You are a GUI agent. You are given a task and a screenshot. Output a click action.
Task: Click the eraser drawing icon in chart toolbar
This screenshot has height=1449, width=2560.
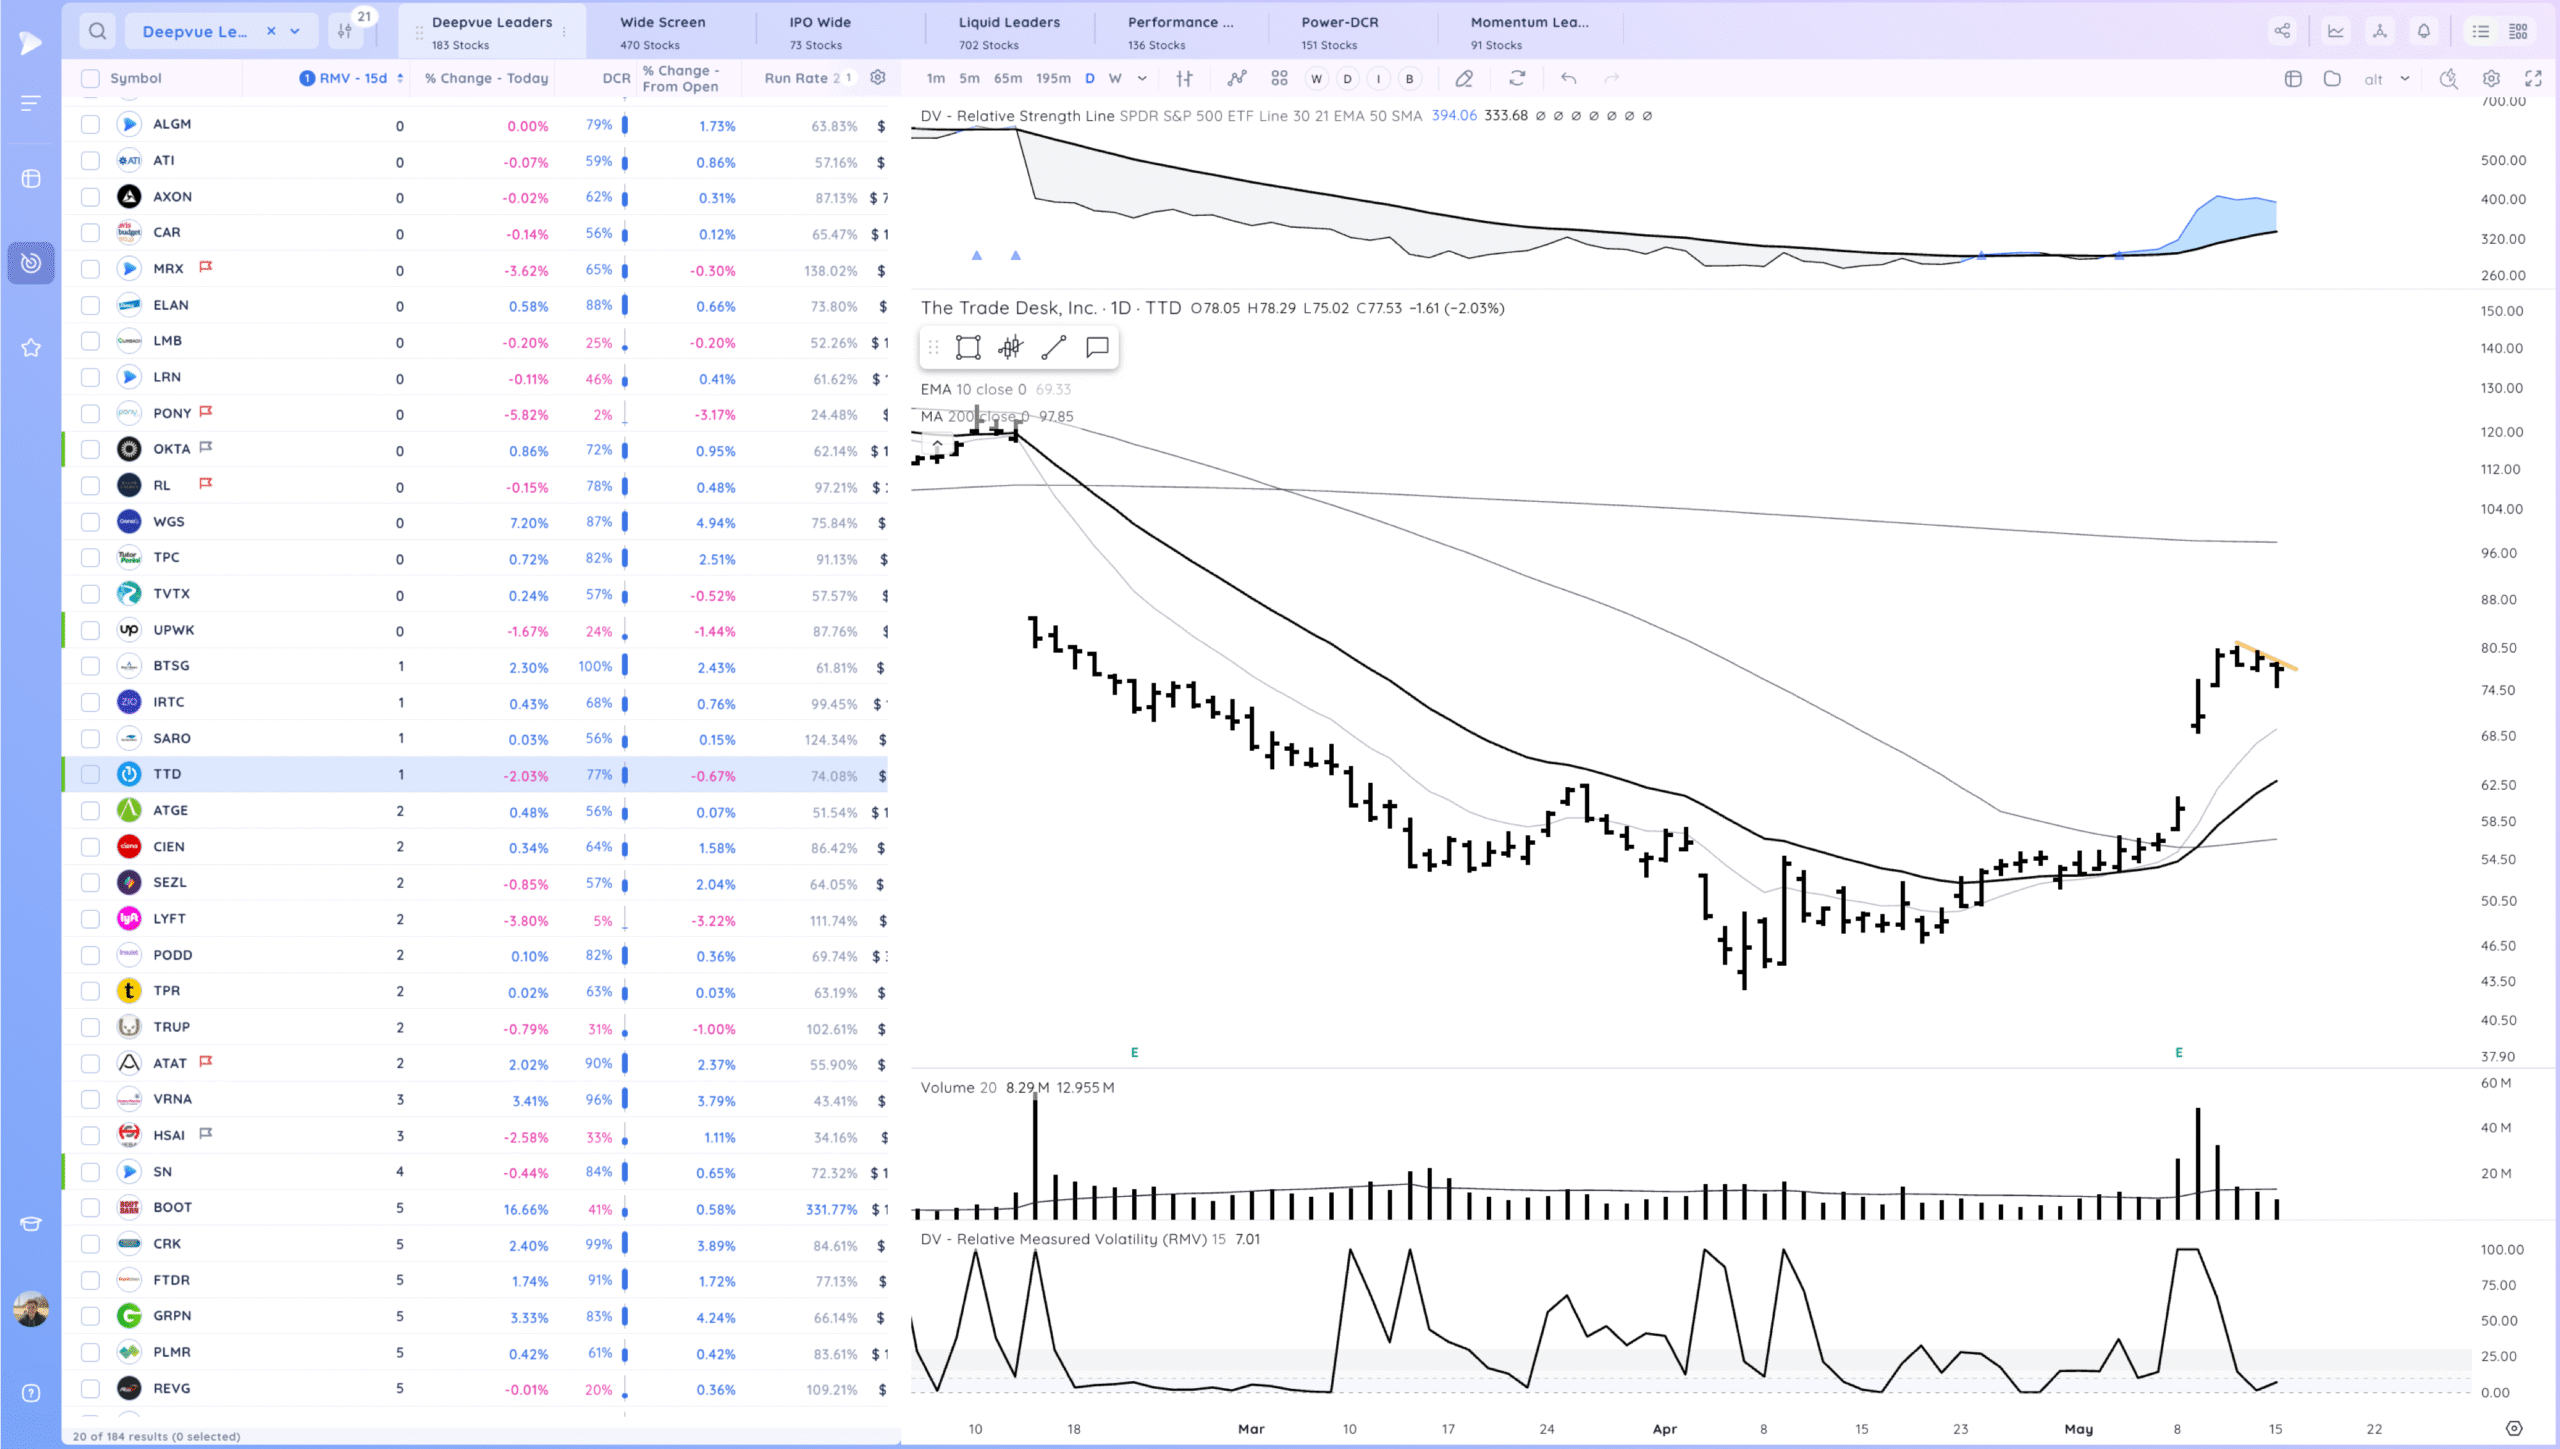(1464, 78)
